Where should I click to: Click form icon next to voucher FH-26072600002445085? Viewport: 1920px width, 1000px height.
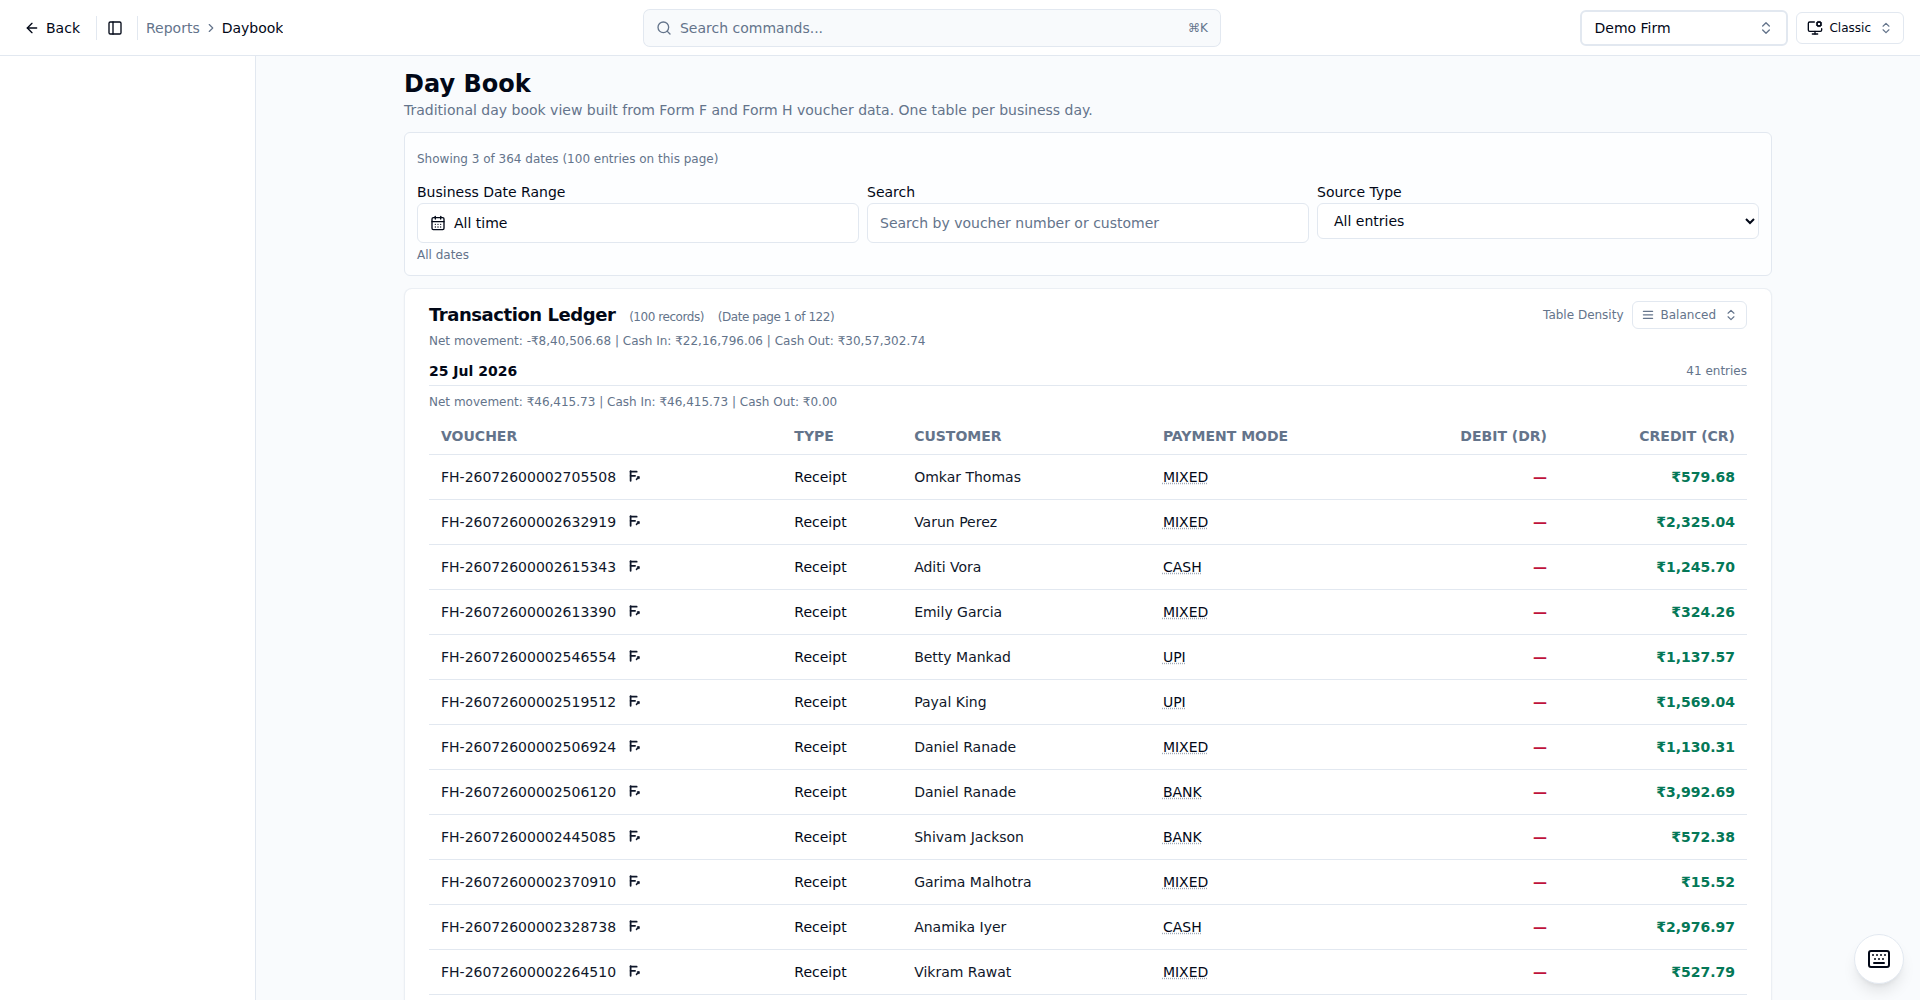tap(634, 837)
